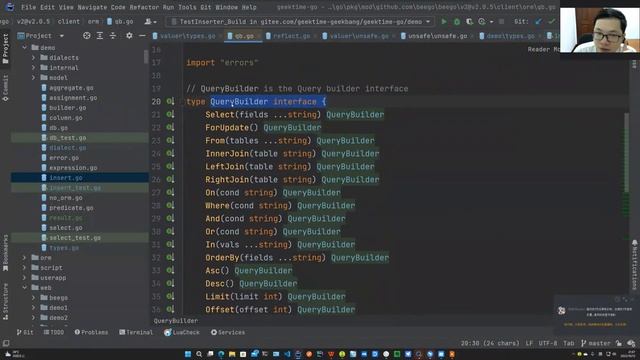Click the master git branch widget
This screenshot has height=360, width=640.
(x=596, y=343)
